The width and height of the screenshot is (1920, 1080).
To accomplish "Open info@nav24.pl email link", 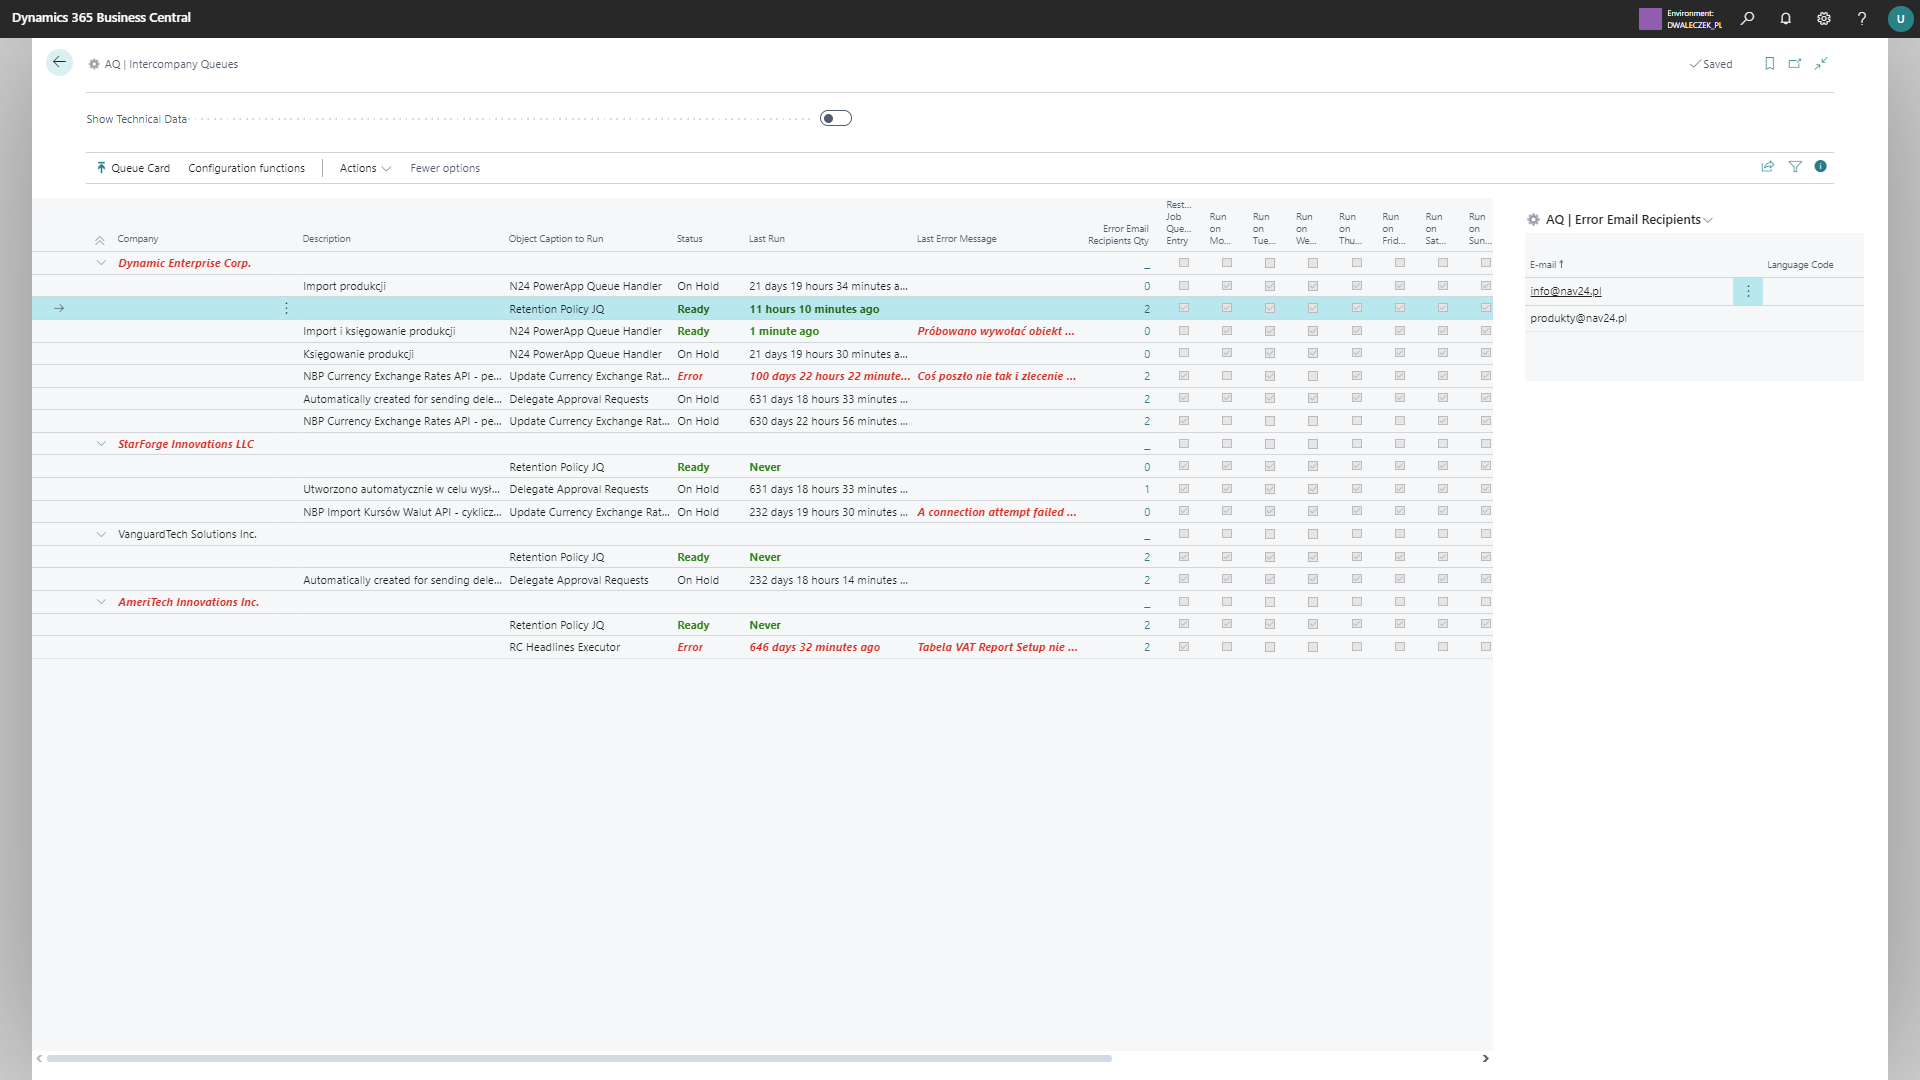I will click(x=1566, y=291).
